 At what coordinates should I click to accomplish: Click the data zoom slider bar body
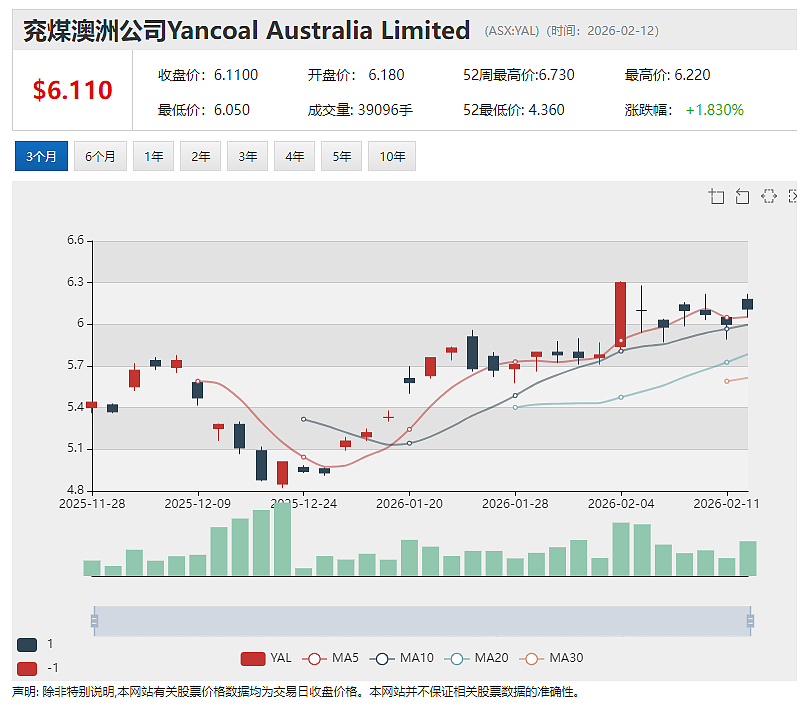422,621
